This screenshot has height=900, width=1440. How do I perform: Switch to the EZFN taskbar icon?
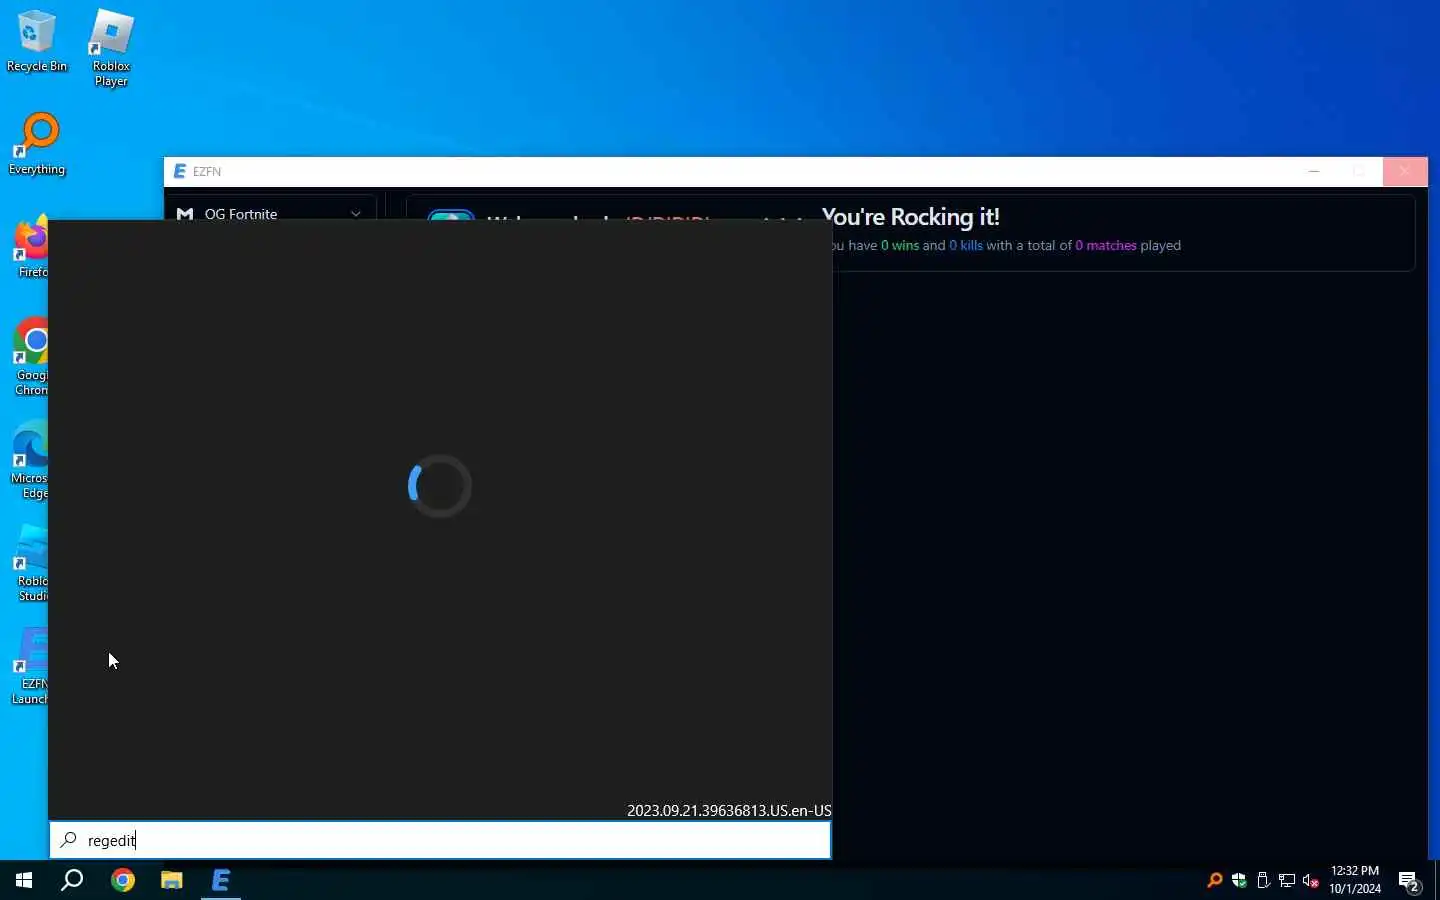coord(221,881)
